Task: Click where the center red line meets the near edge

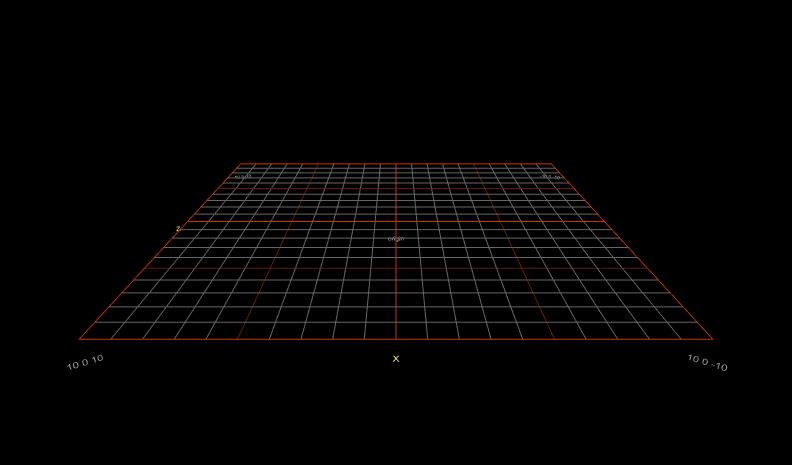Action: click(396, 339)
